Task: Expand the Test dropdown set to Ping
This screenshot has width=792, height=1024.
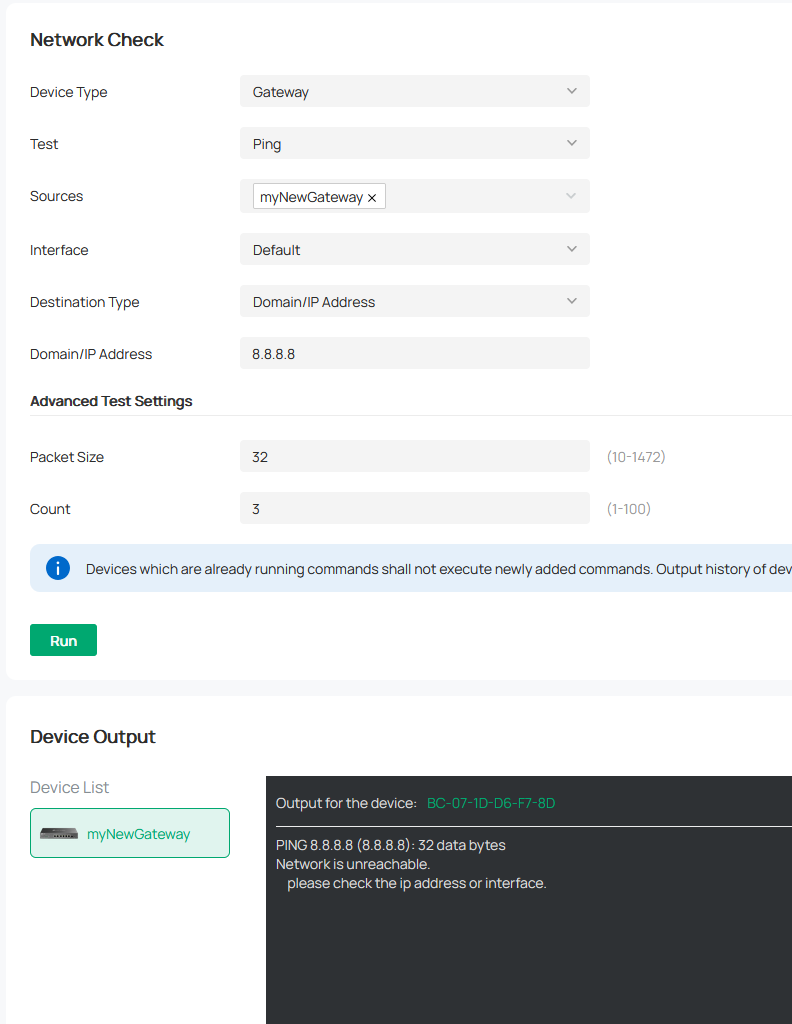Action: pyautogui.click(x=414, y=143)
